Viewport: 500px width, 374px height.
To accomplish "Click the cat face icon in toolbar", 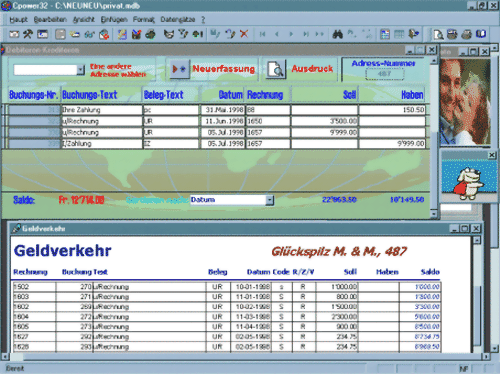I will coord(169,34).
